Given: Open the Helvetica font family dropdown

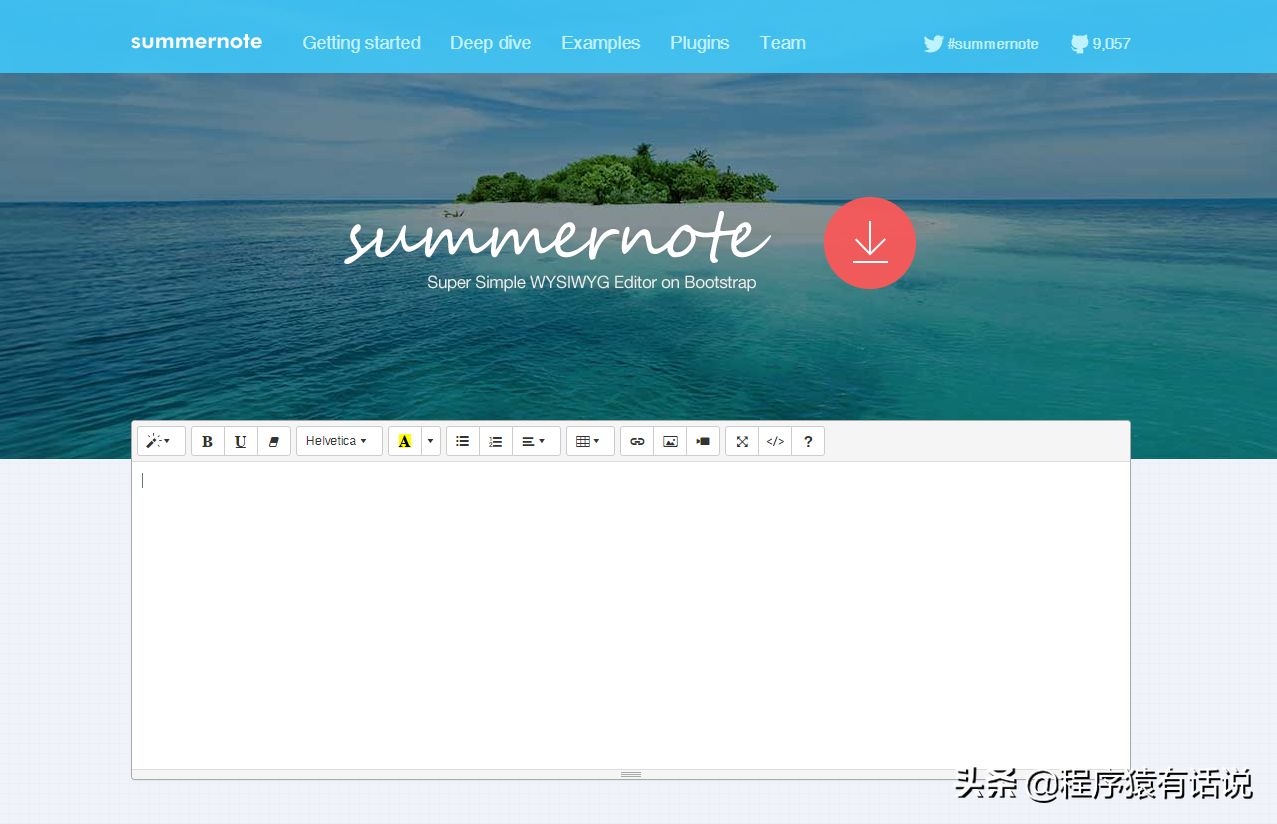Looking at the screenshot, I should (339, 441).
